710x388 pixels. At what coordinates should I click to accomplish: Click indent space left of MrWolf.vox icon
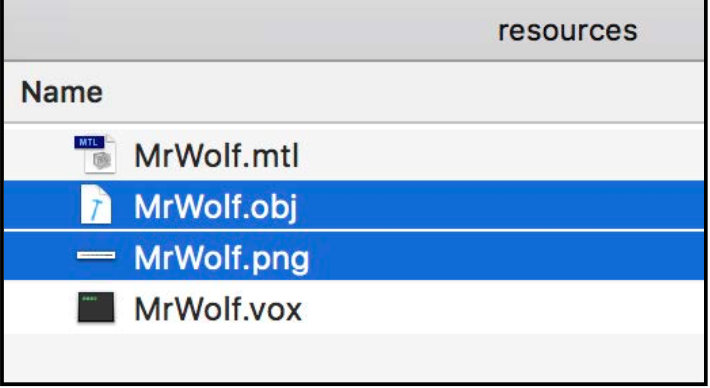[40, 307]
